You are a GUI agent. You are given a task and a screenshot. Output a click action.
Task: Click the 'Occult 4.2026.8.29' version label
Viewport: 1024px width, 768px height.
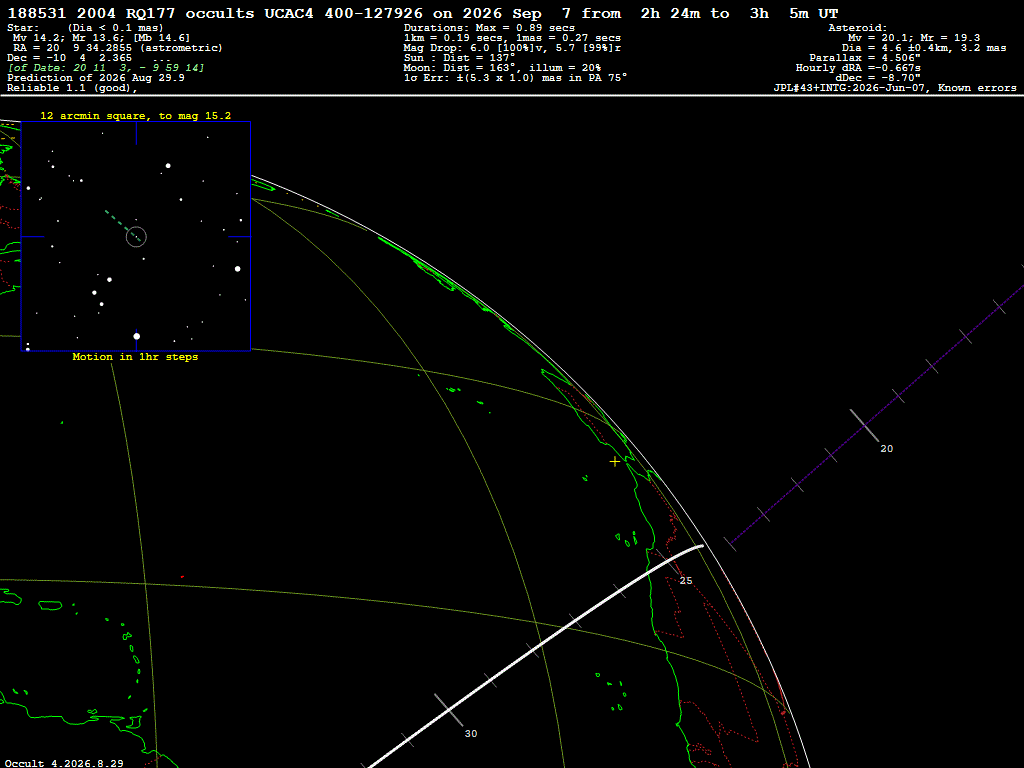64,763
